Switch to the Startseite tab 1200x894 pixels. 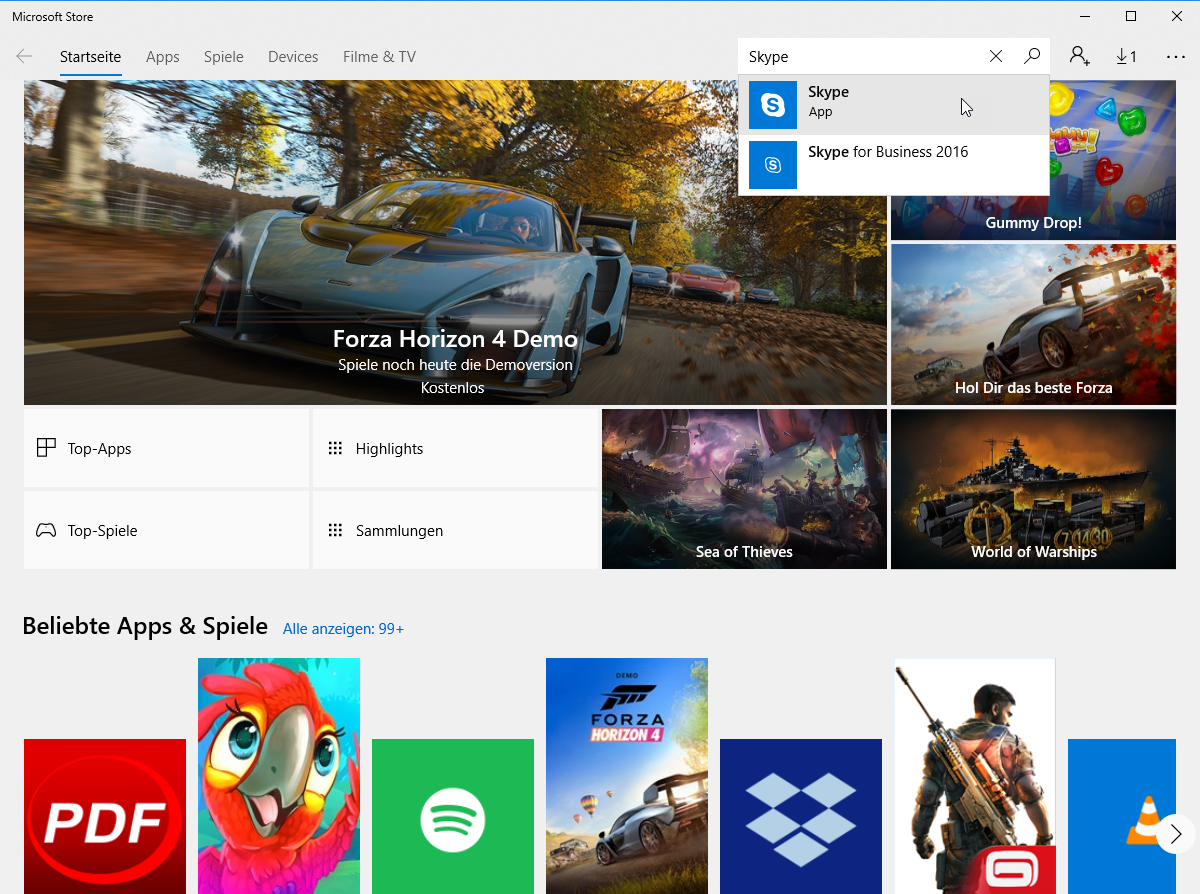(91, 57)
